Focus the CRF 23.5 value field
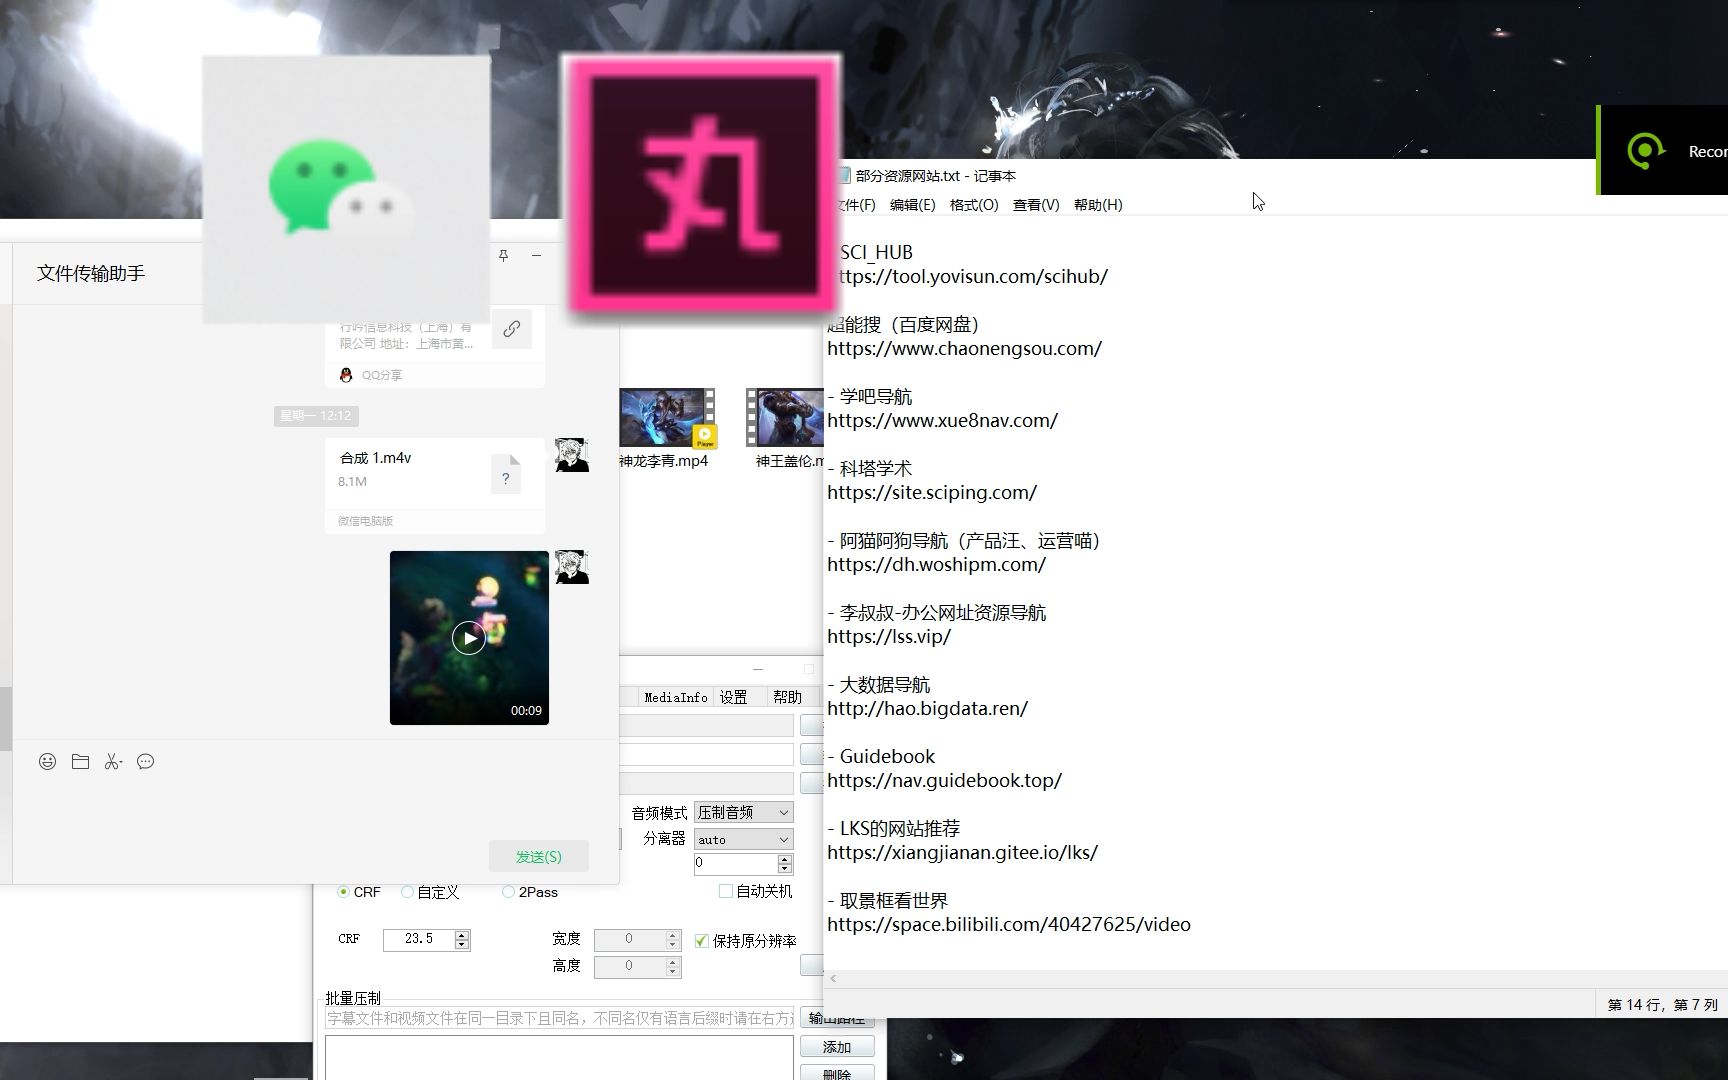Screen dimensions: 1728x1080 pos(418,939)
